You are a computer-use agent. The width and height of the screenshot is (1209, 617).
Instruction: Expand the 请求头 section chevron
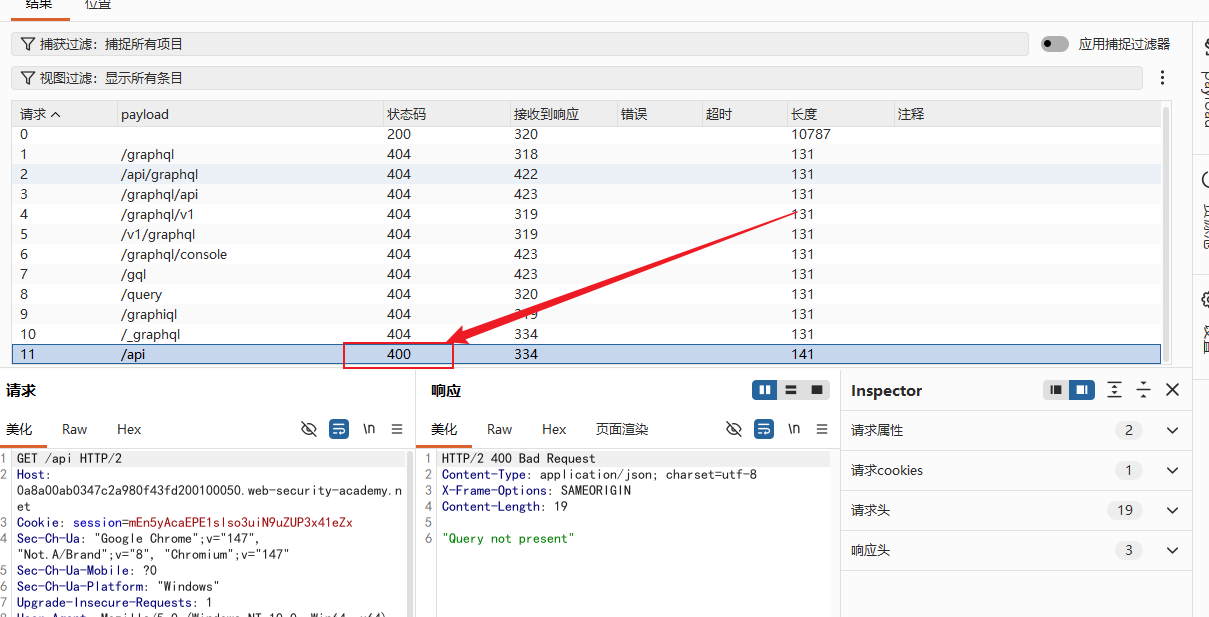1173,510
